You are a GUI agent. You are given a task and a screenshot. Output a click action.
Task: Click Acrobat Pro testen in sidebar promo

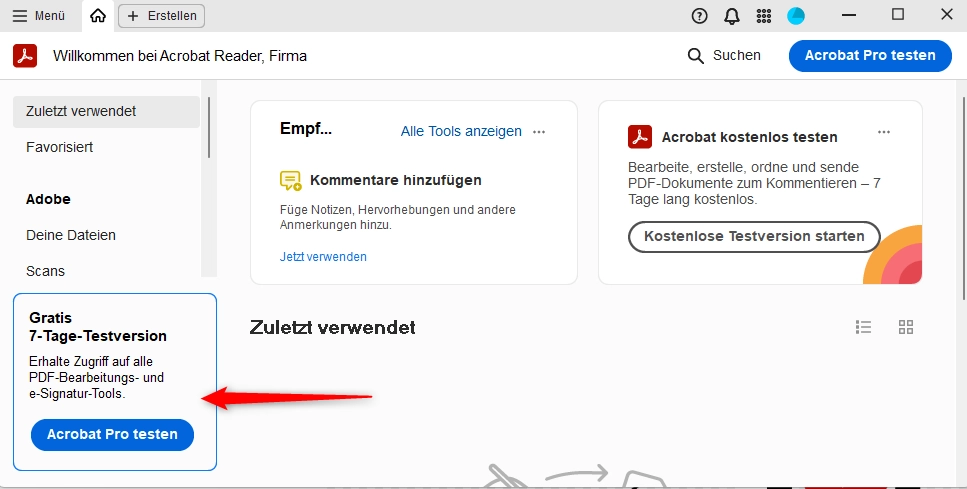112,435
